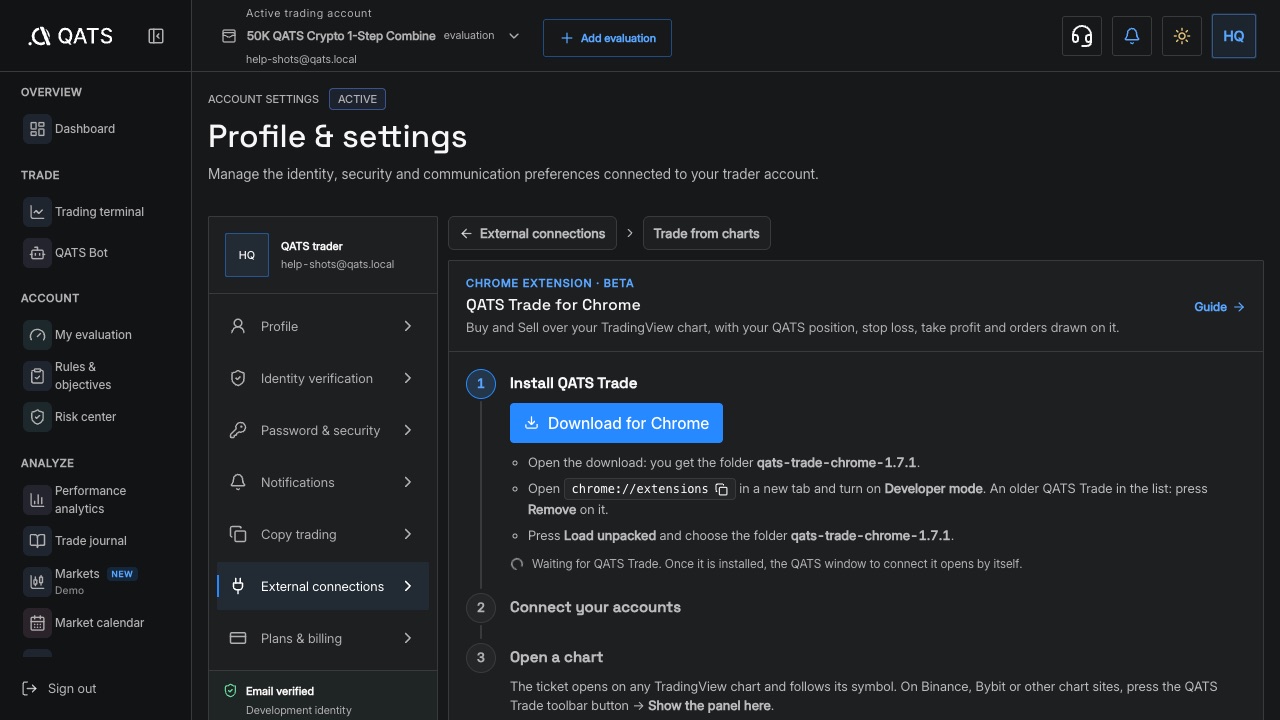This screenshot has height=720, width=1280.
Task: Expand the Password & security chevron
Action: click(408, 430)
